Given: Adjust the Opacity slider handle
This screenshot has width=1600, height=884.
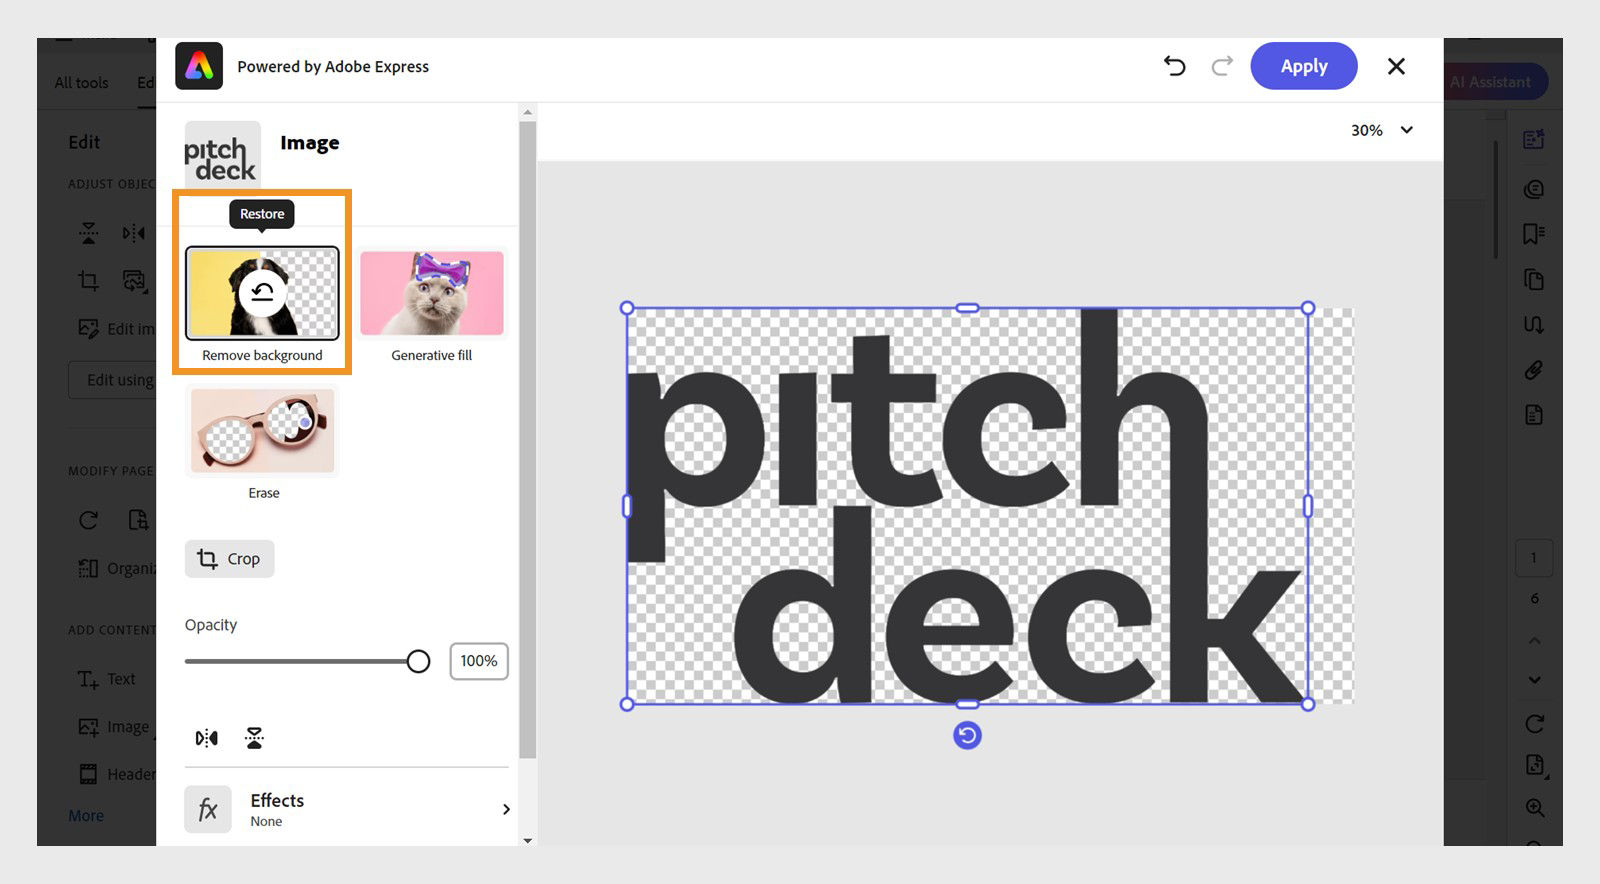Looking at the screenshot, I should coord(418,661).
